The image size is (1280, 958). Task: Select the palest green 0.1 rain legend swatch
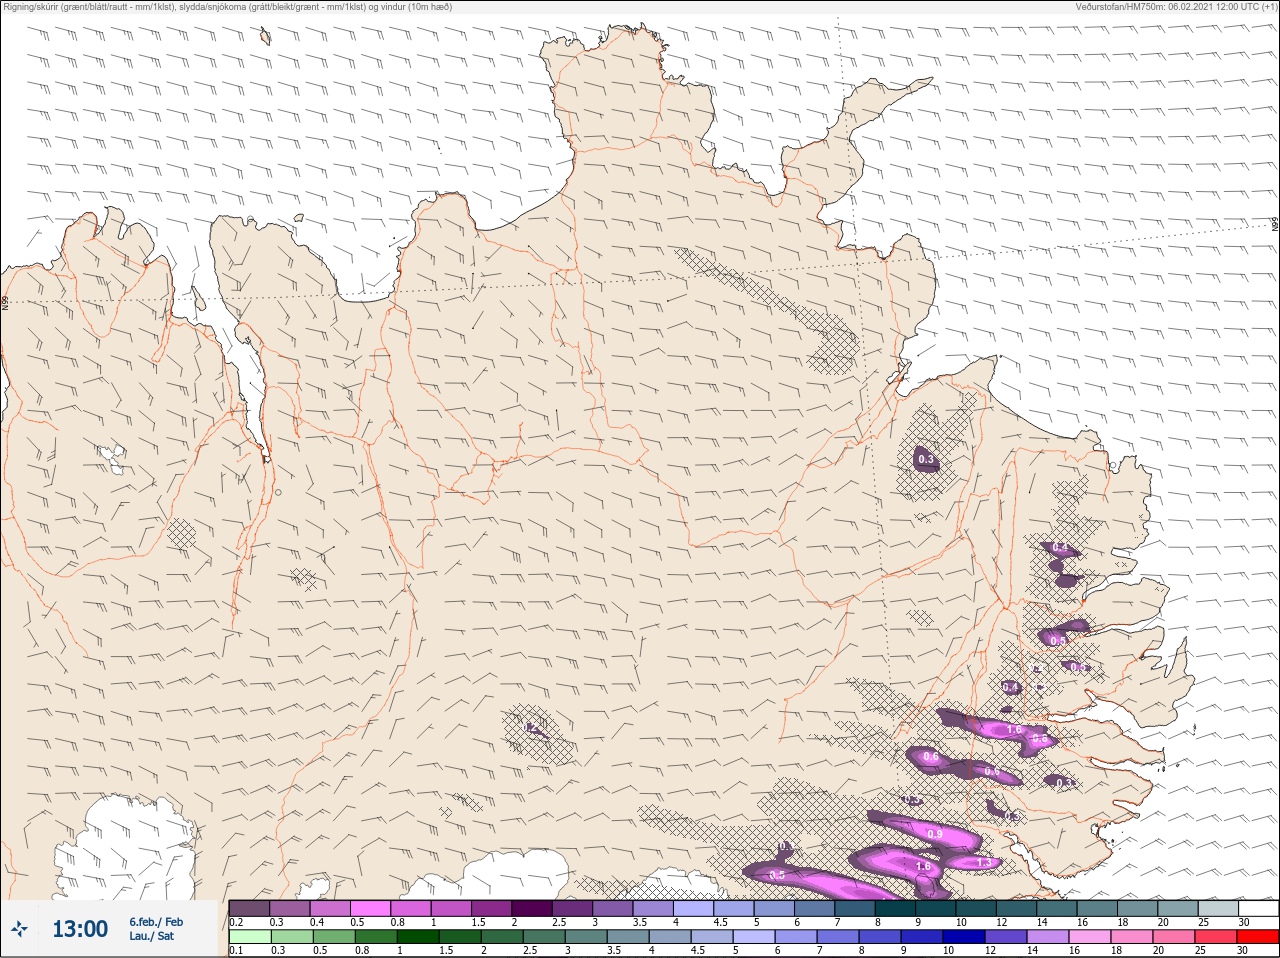[250, 938]
